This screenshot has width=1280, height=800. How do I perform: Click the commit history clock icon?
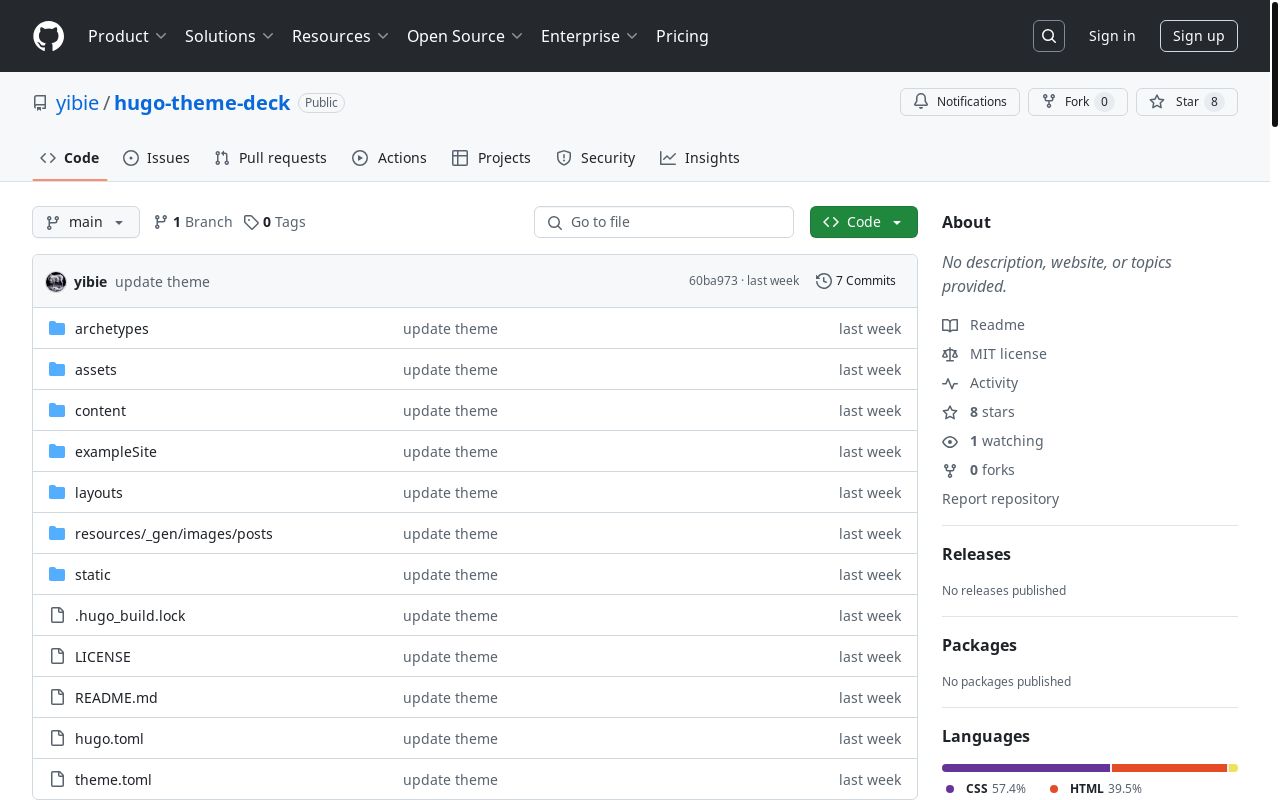pyautogui.click(x=823, y=281)
